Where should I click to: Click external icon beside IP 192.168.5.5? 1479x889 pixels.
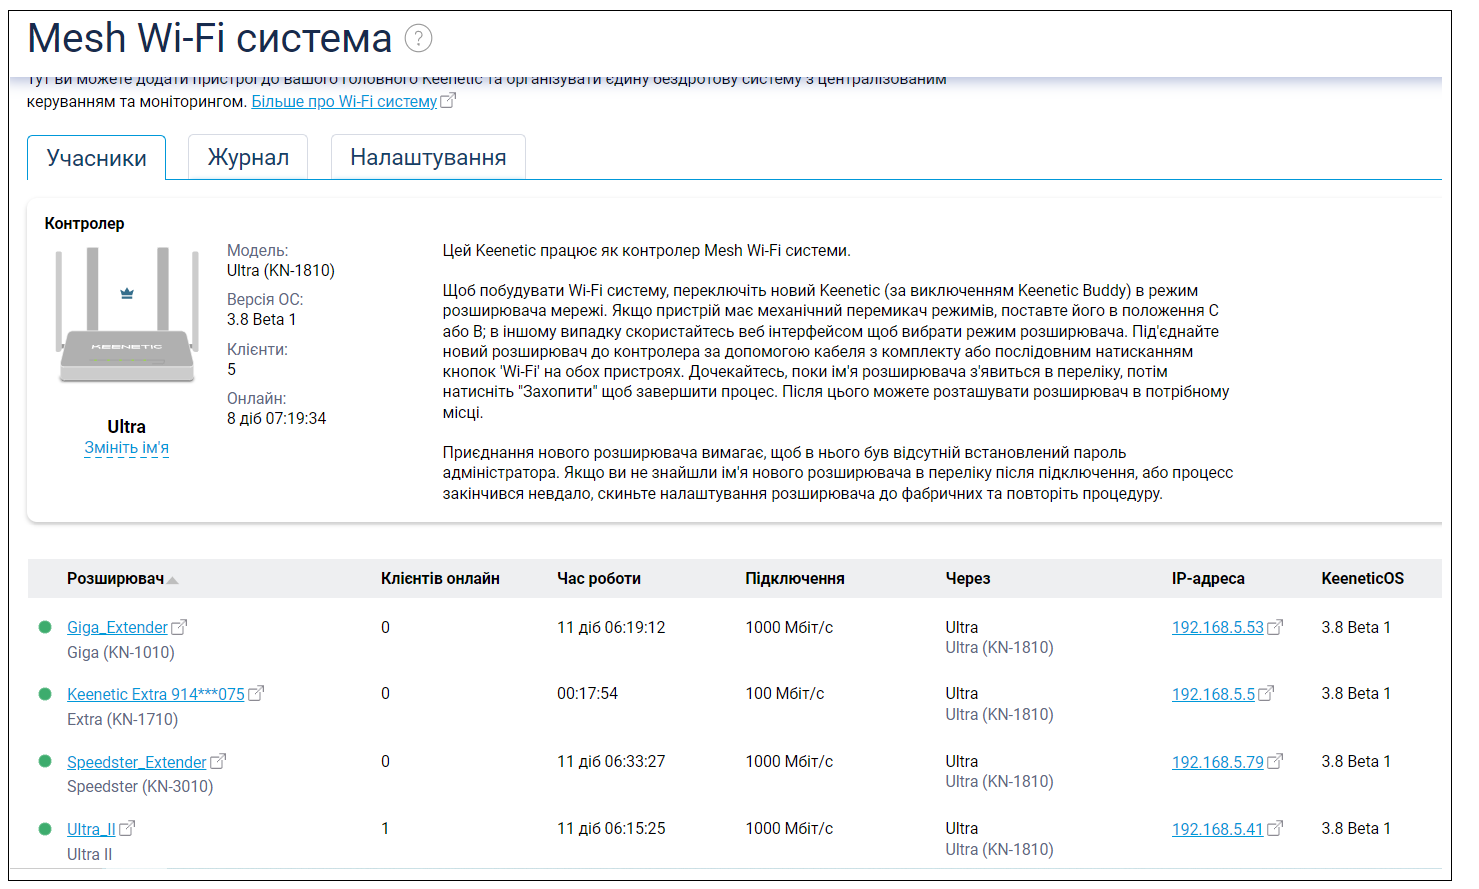[x=1266, y=693]
